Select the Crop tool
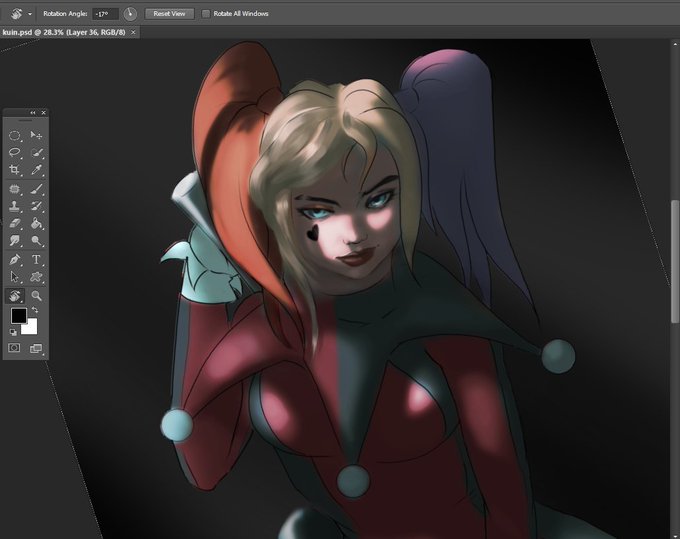Screen dimensions: 680x539 tap(15, 170)
